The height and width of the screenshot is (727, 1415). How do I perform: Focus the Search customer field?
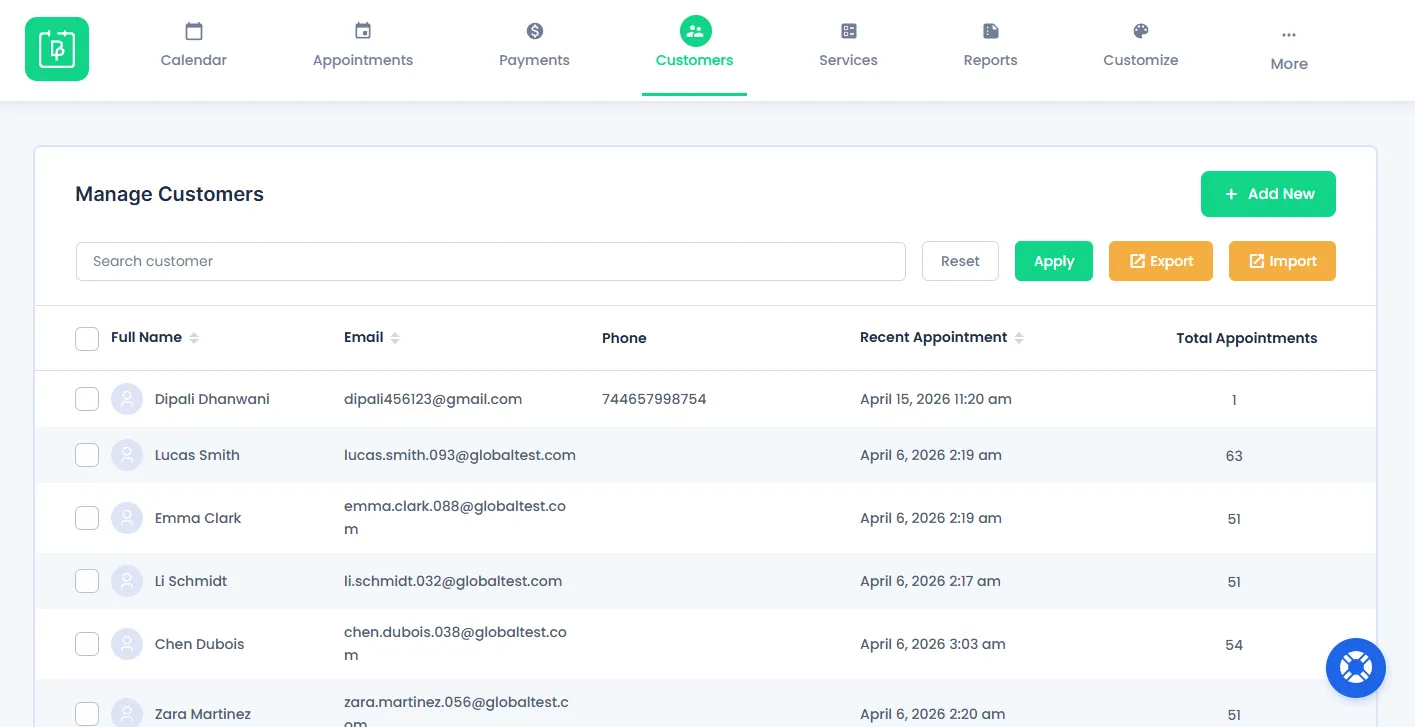(491, 261)
